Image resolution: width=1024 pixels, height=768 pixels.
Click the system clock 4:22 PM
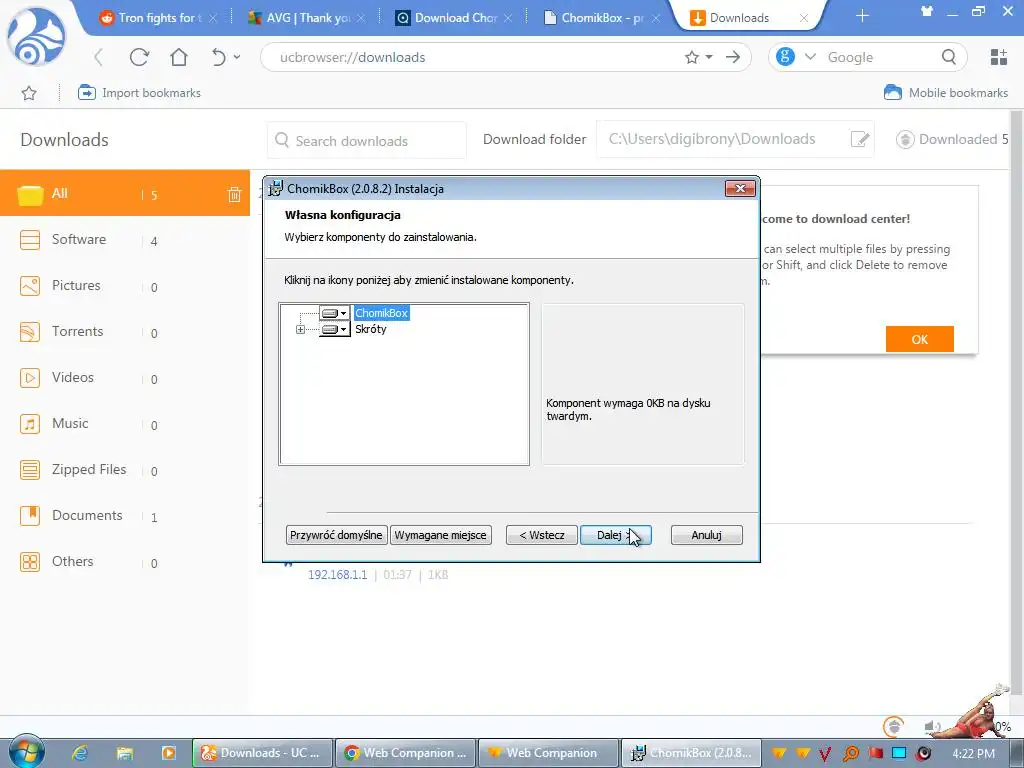click(x=974, y=753)
